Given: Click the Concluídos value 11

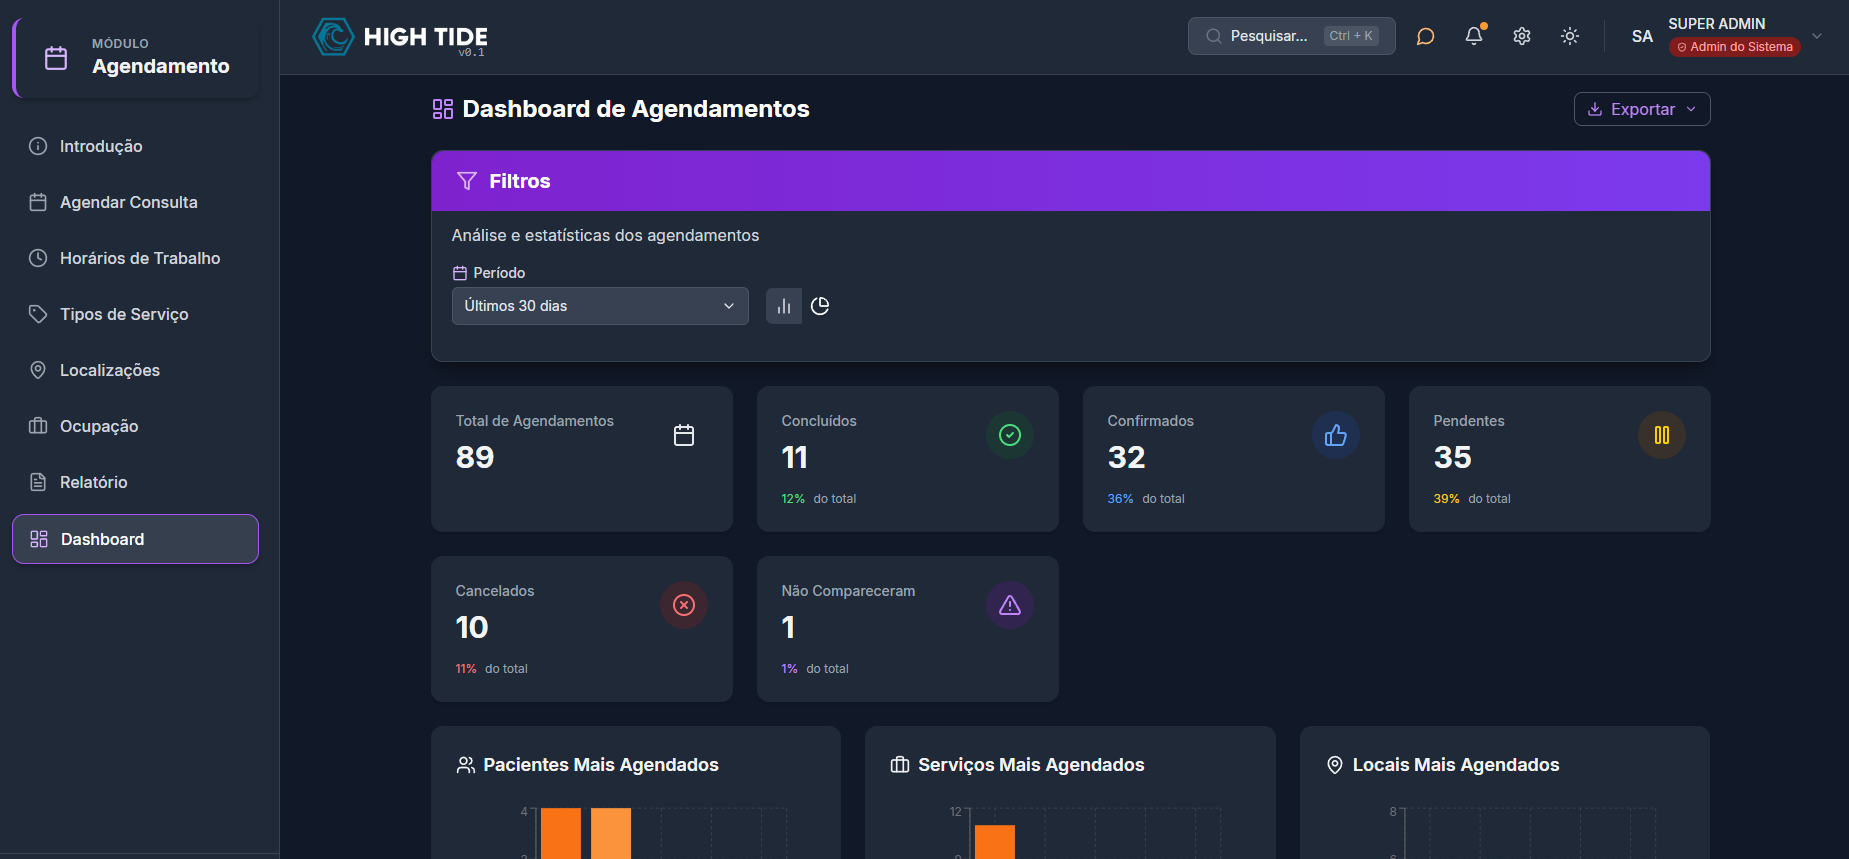Looking at the screenshot, I should (794, 457).
